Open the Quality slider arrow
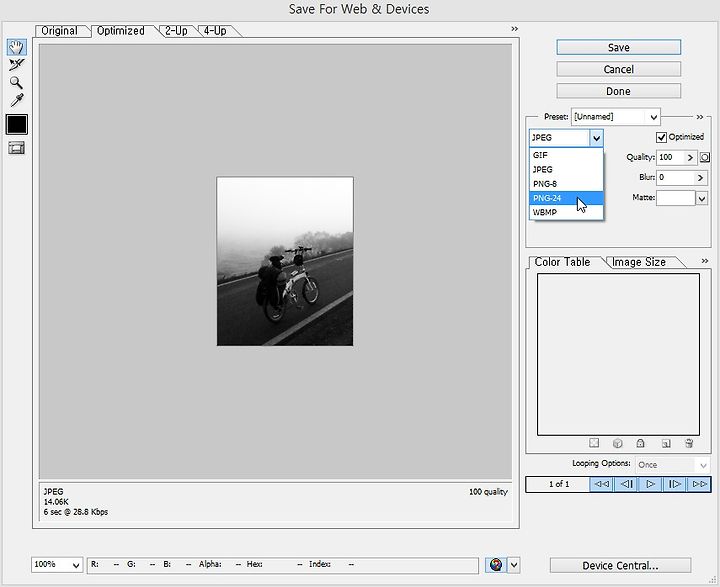The image size is (720, 587). 691,158
